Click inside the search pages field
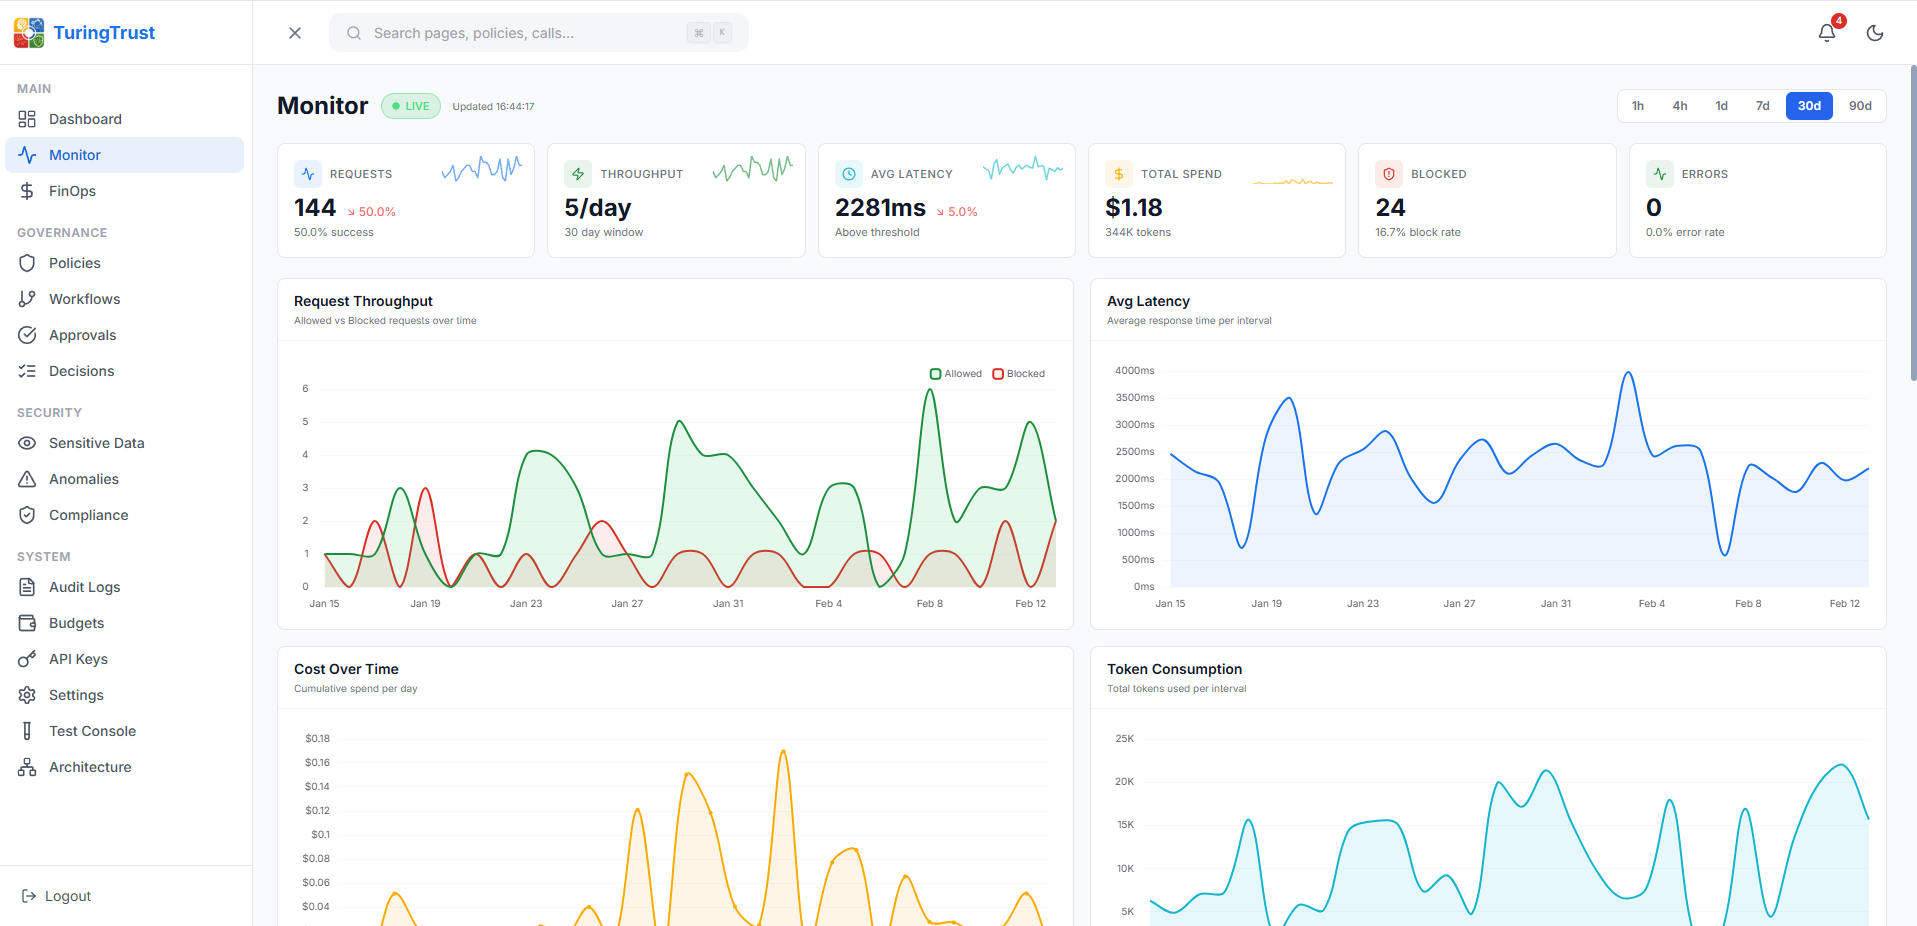The image size is (1917, 926). (x=500, y=32)
